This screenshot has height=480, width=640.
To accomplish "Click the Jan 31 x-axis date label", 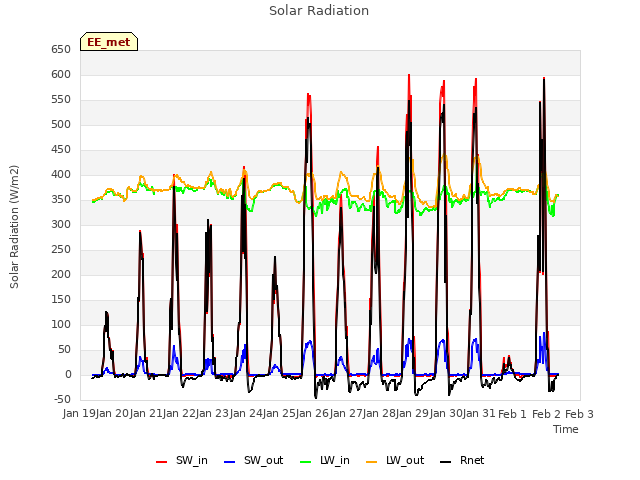I will click(x=479, y=414).
